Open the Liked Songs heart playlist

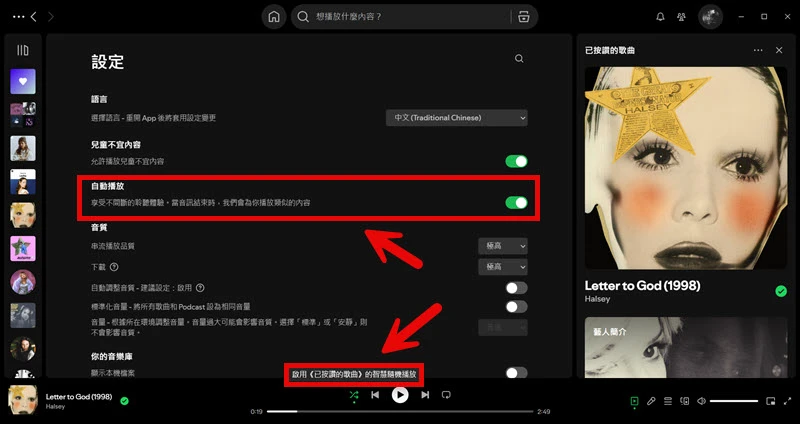[23, 82]
